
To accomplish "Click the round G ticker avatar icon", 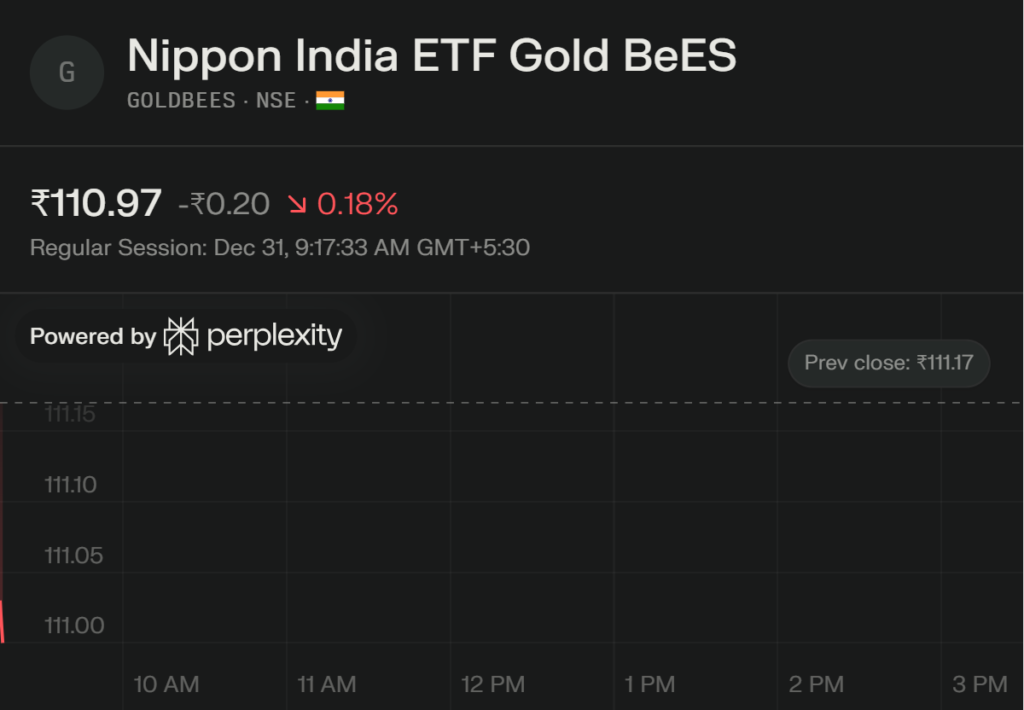I will pos(67,73).
